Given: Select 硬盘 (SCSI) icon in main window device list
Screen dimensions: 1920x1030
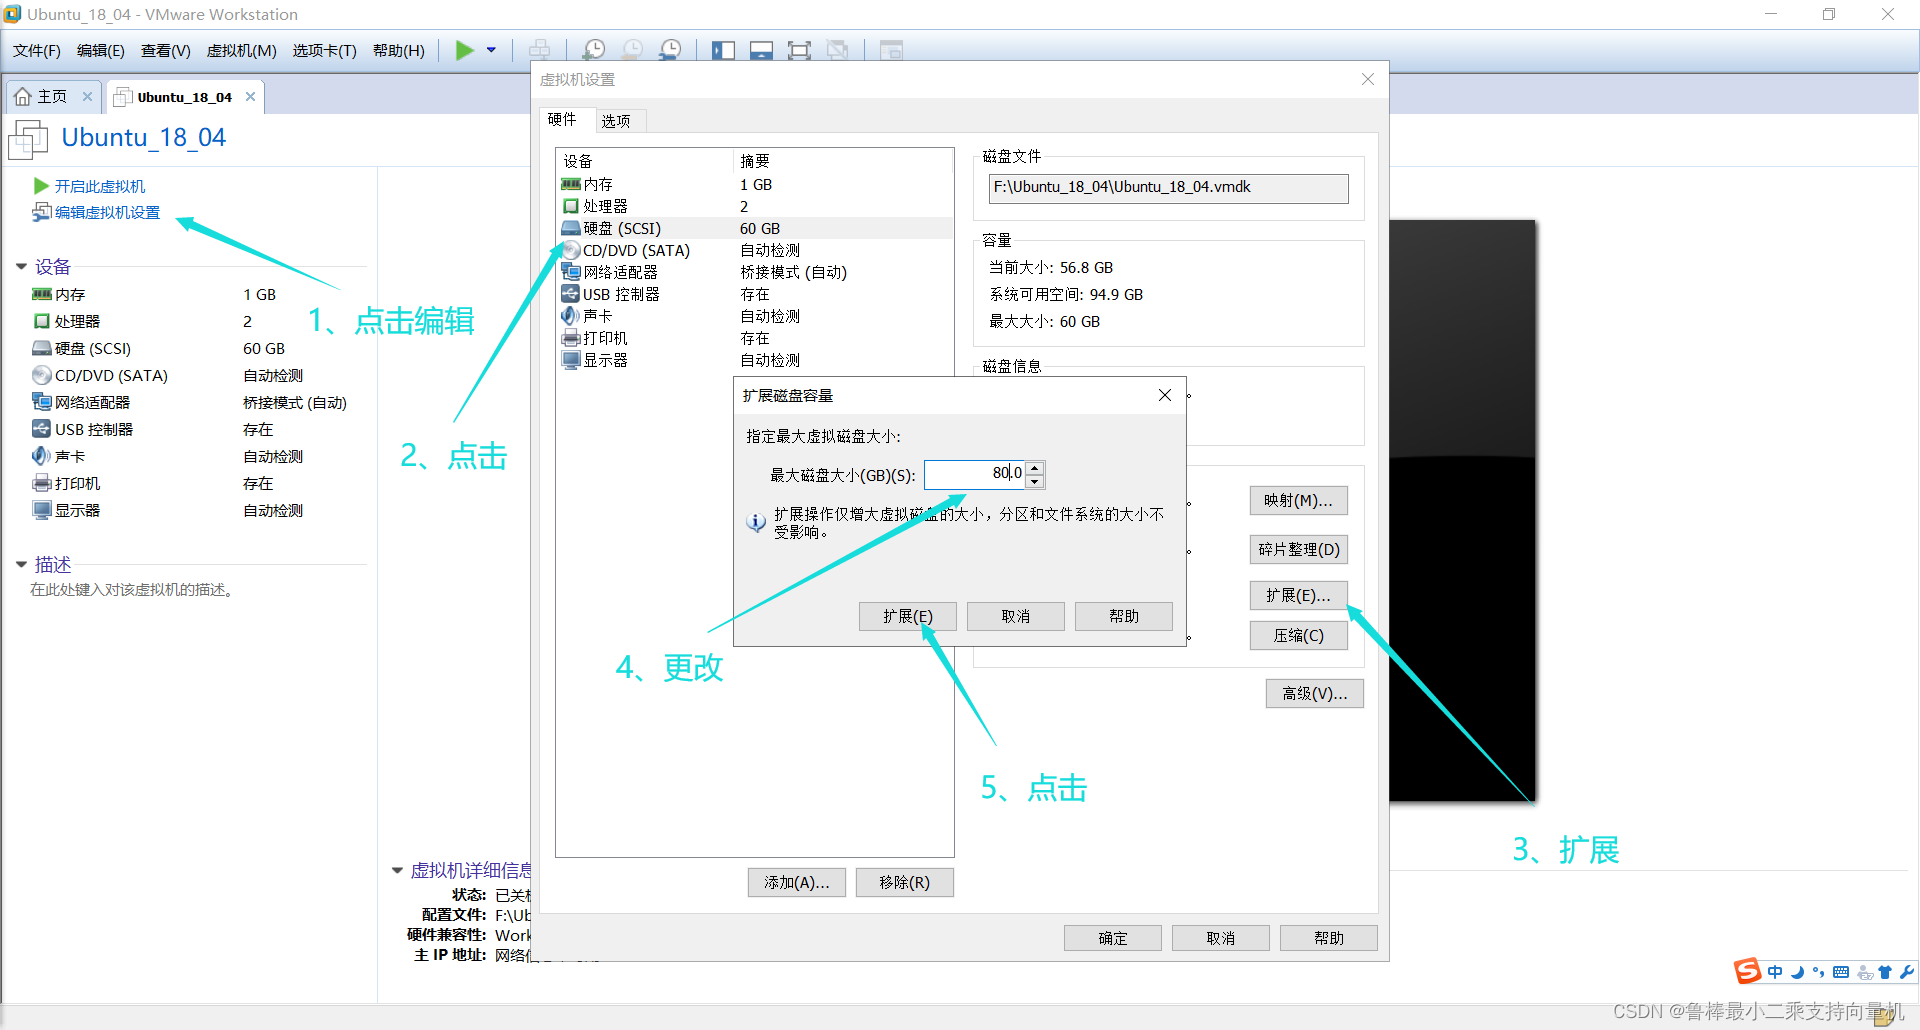Looking at the screenshot, I should [41, 348].
